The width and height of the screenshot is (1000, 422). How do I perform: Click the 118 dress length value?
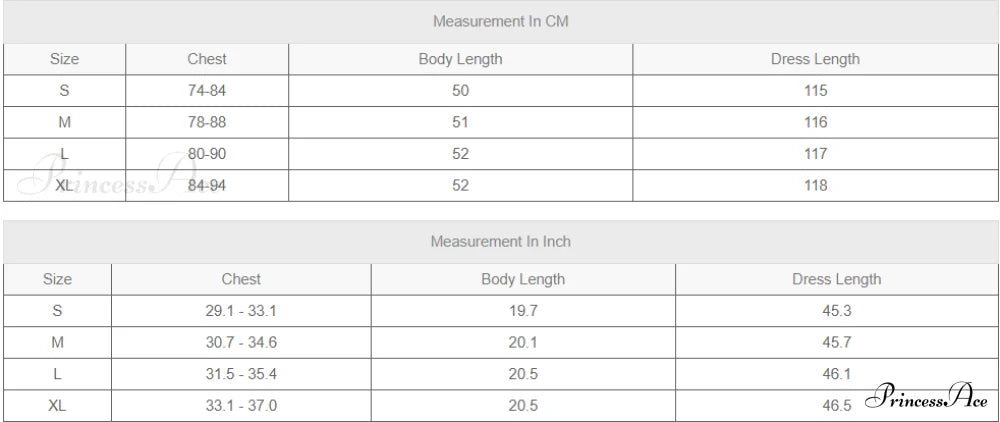click(815, 185)
